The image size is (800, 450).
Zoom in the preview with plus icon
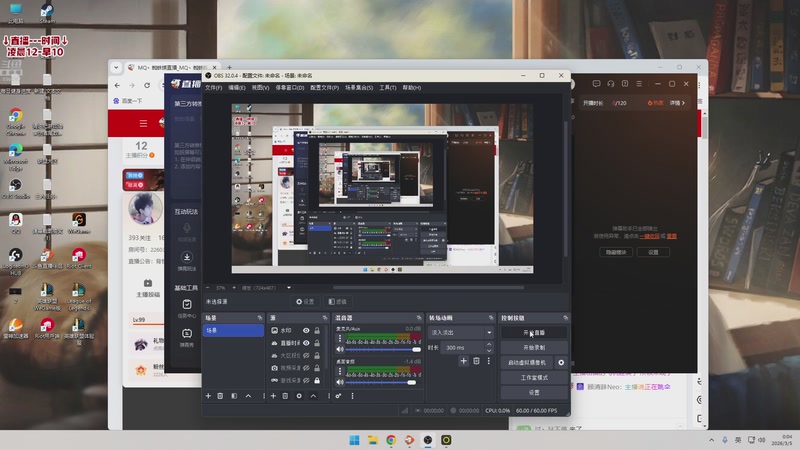pyautogui.click(x=234, y=288)
